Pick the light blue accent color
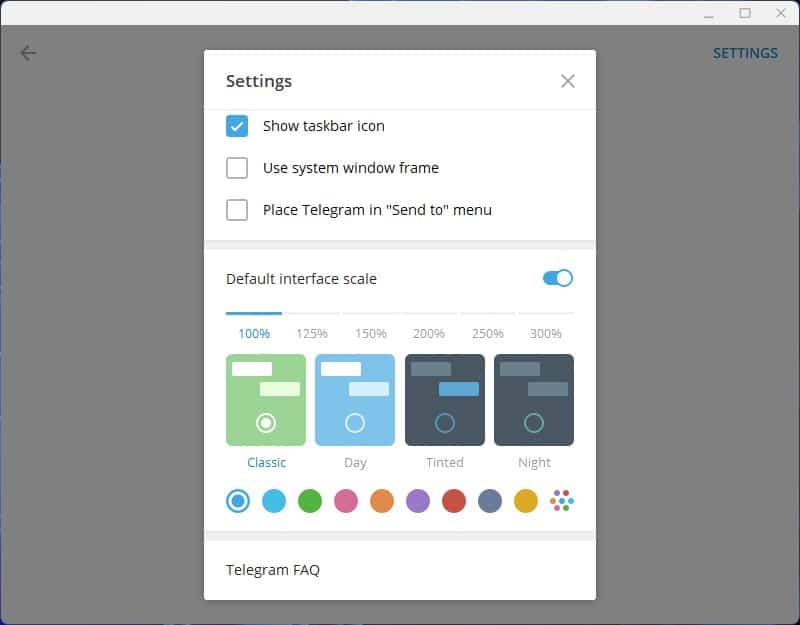The height and width of the screenshot is (625, 800). click(274, 501)
